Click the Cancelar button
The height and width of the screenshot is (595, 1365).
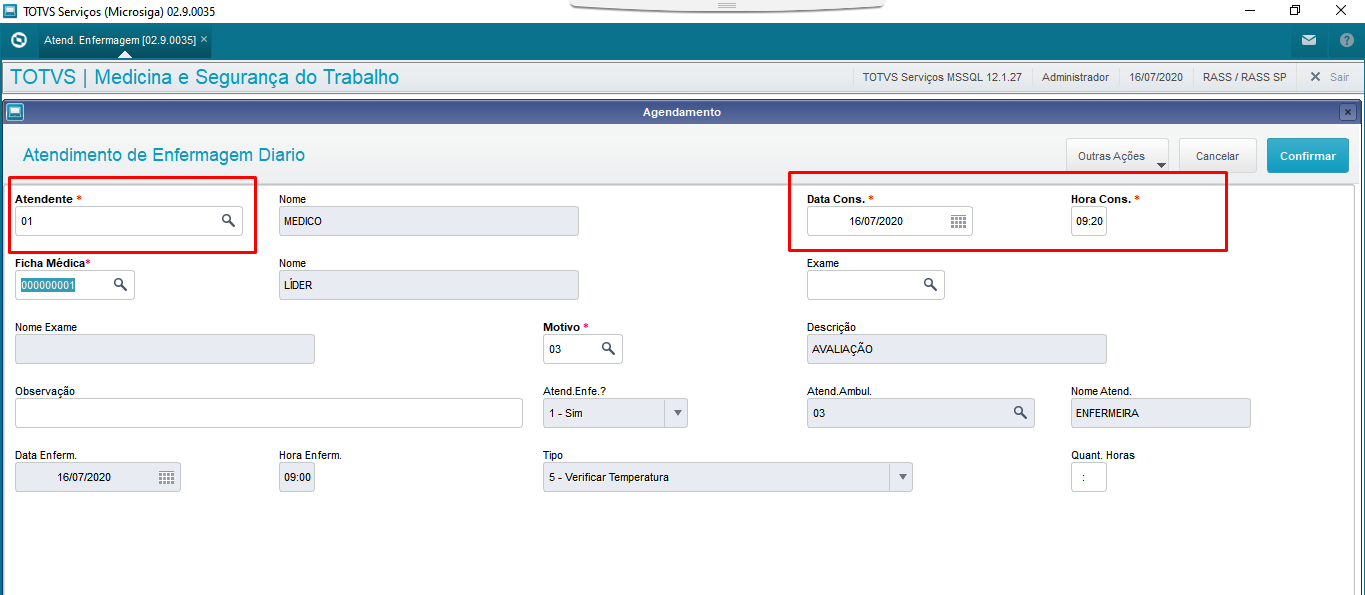point(1217,156)
